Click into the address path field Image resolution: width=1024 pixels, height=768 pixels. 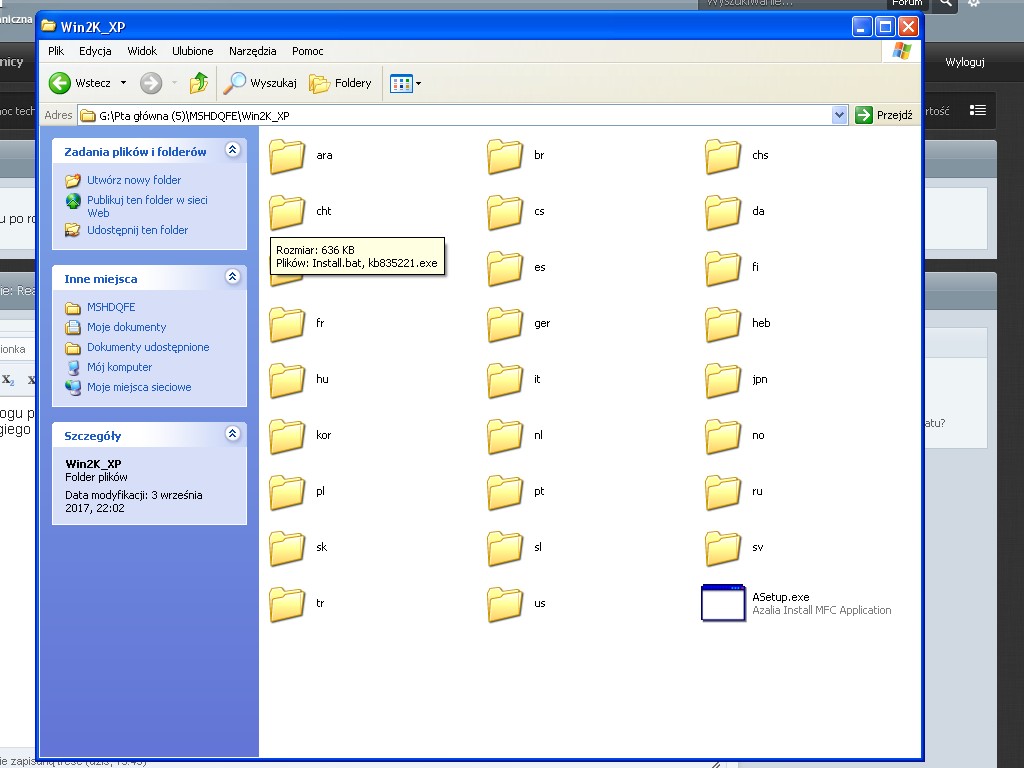[x=455, y=116]
